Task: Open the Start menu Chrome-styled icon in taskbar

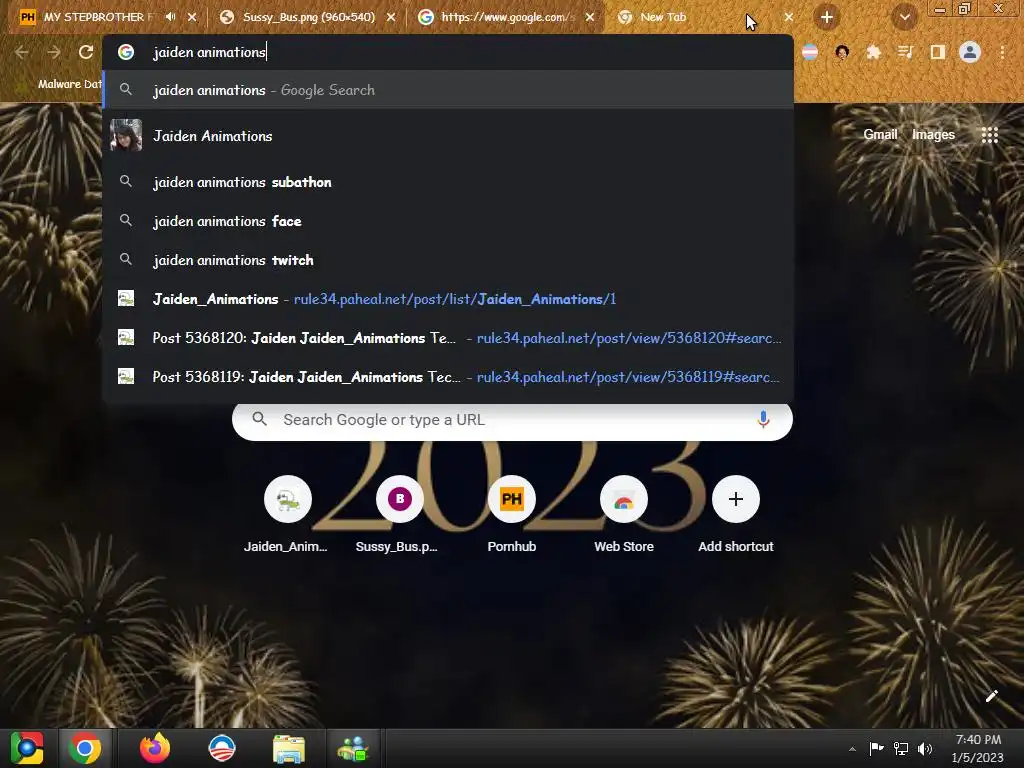Action: [27, 748]
